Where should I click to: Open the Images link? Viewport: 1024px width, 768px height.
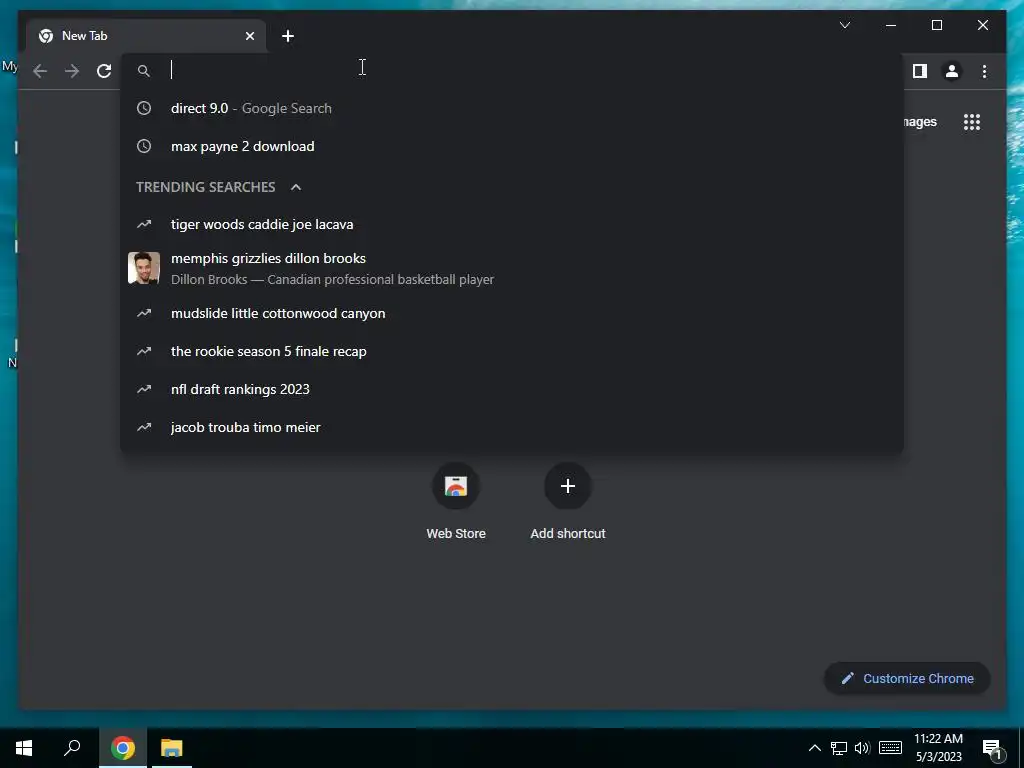coord(920,121)
